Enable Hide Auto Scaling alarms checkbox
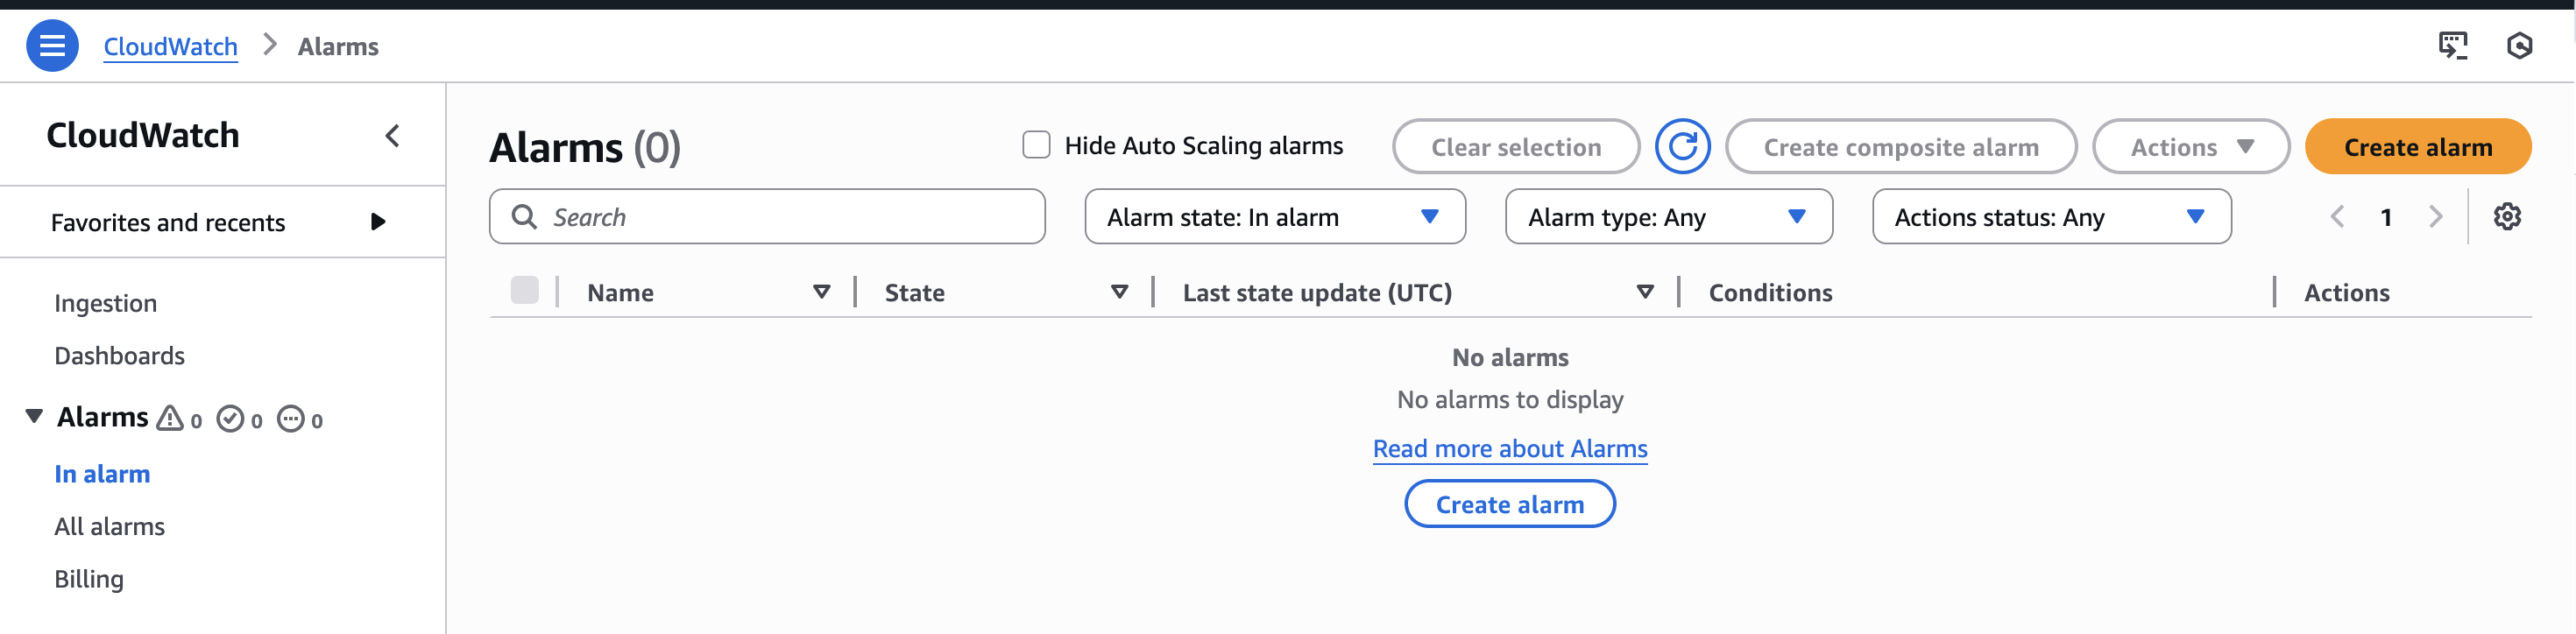The image size is (2576, 634). click(x=1036, y=146)
